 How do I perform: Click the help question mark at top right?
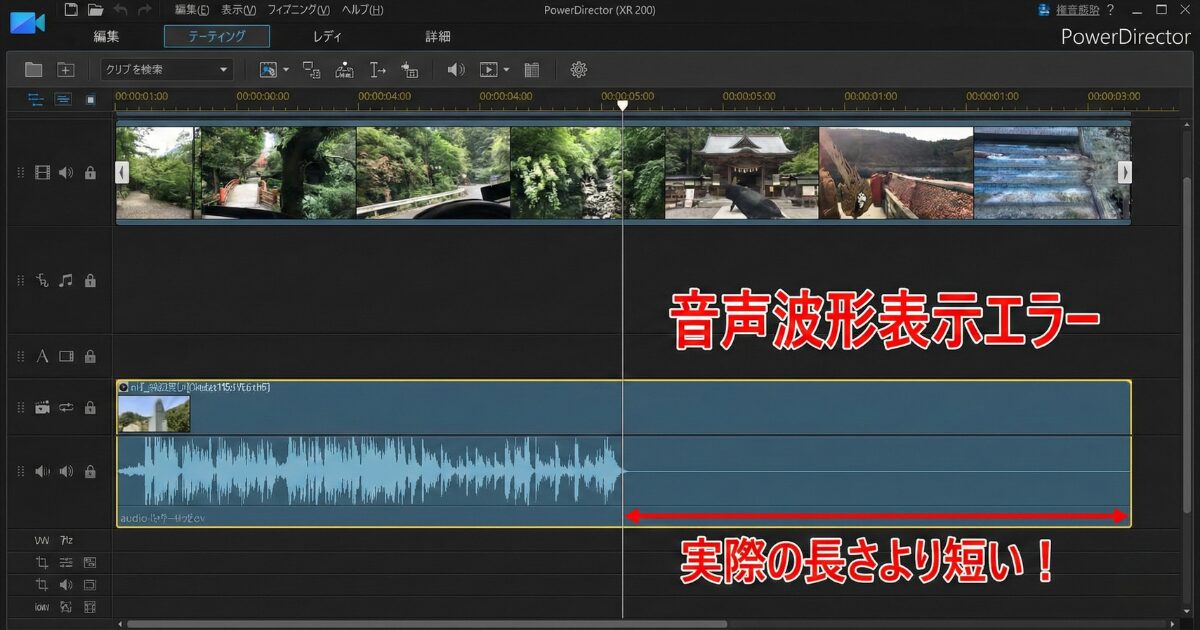(x=1111, y=10)
